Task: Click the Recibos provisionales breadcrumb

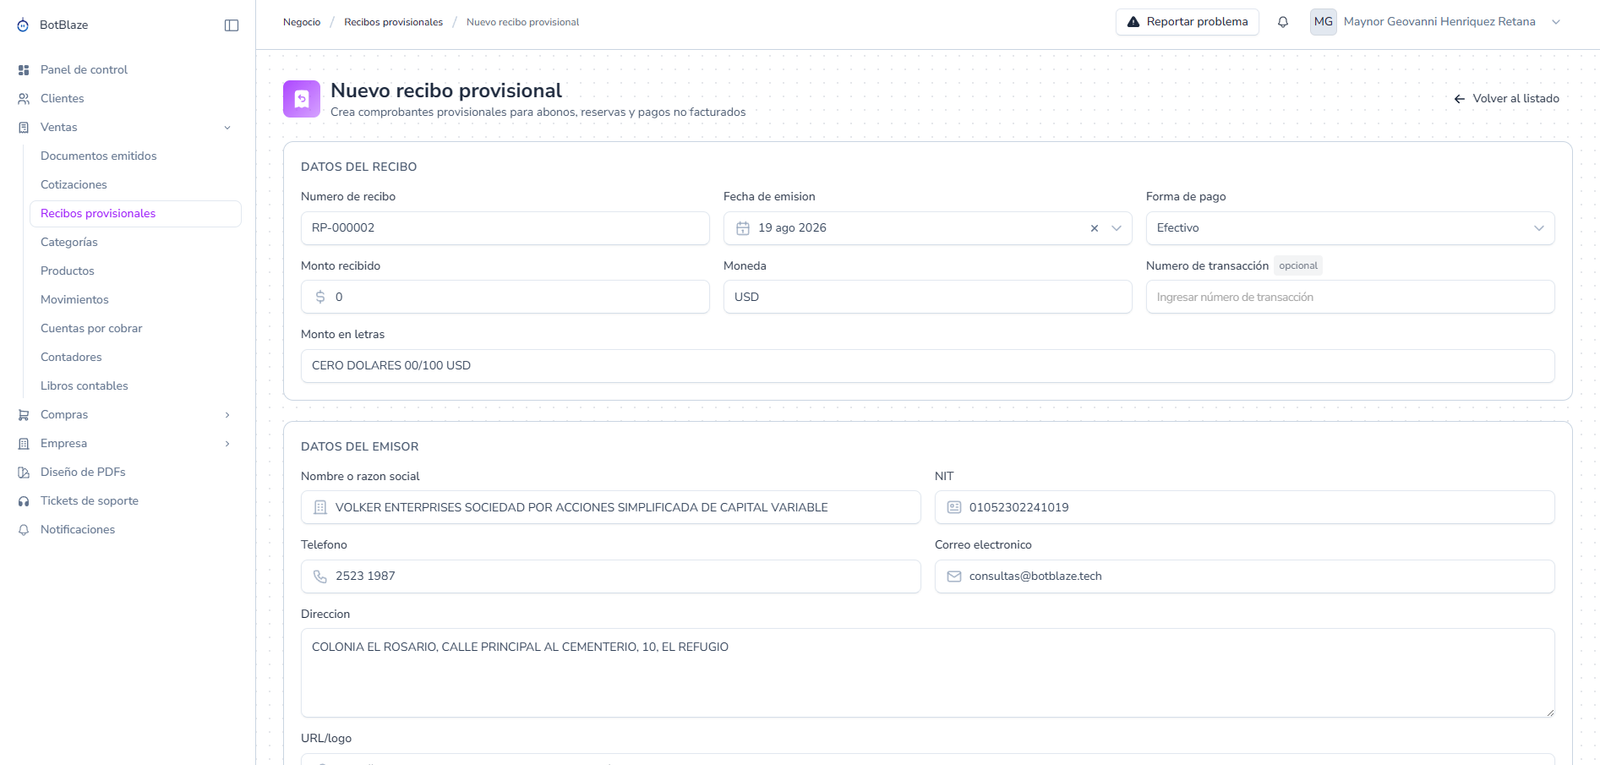Action: [x=393, y=22]
